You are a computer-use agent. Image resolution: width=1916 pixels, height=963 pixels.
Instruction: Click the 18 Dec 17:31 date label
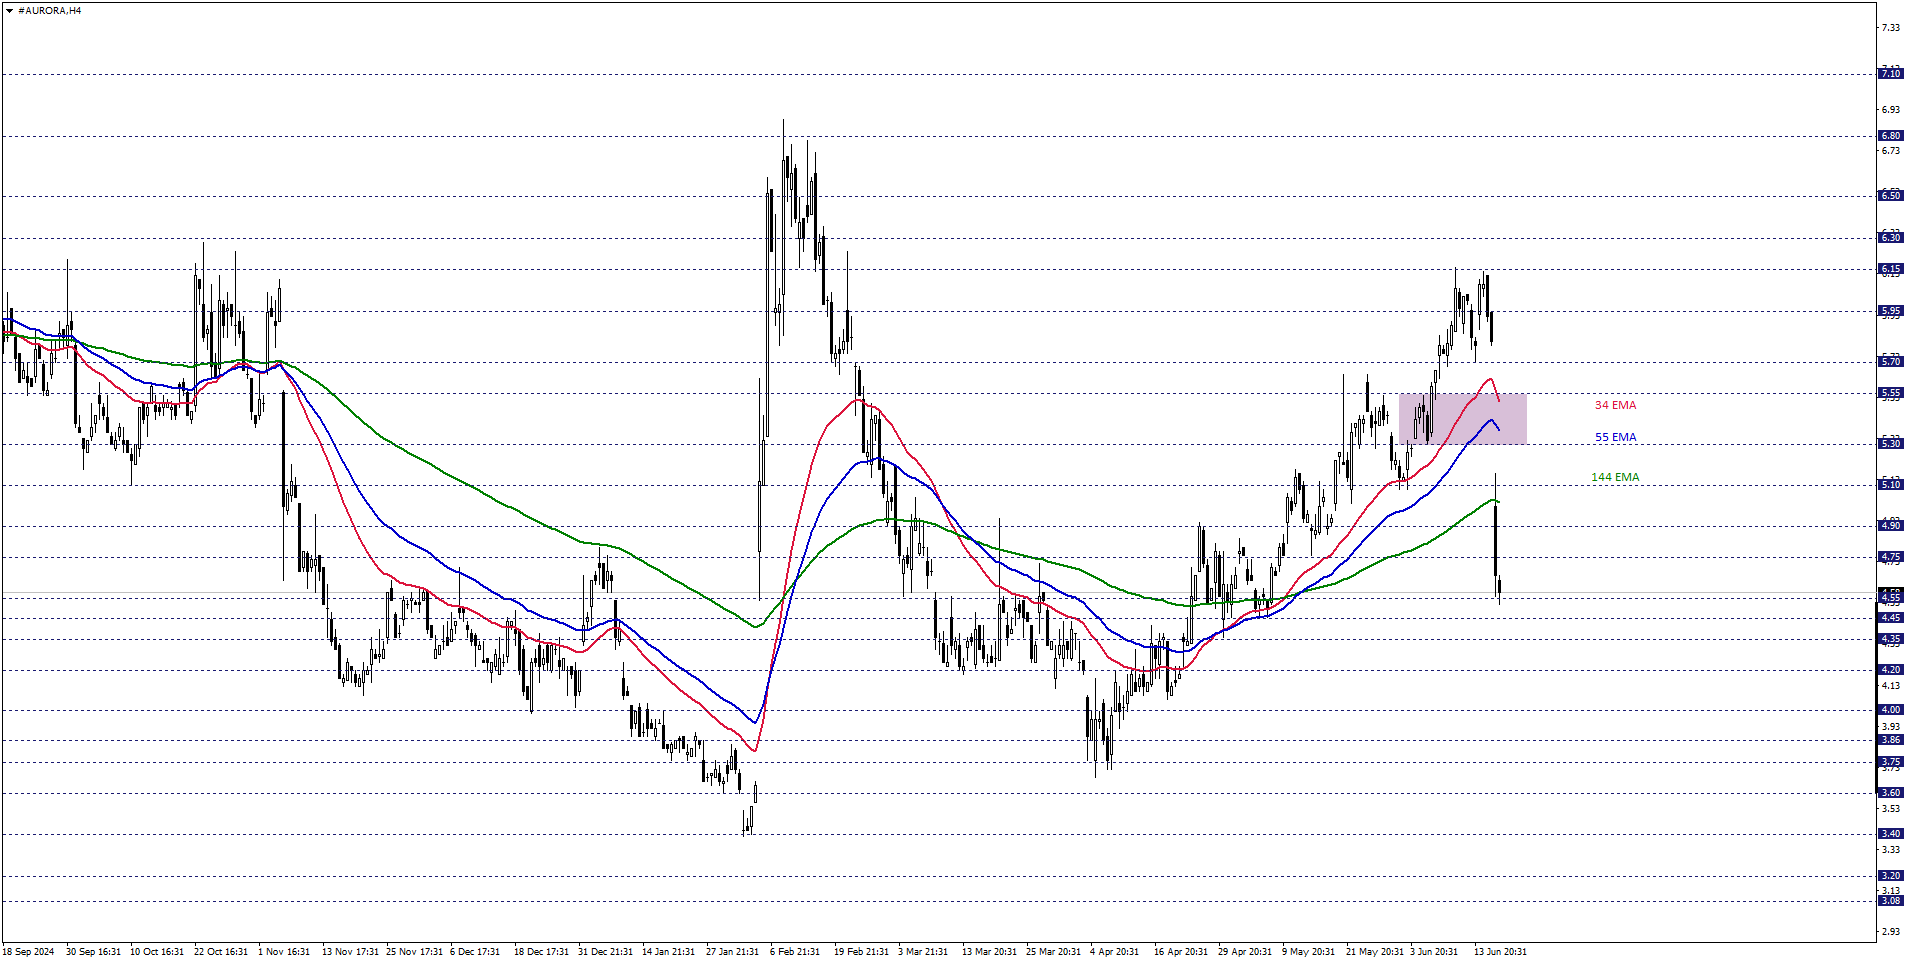541,952
